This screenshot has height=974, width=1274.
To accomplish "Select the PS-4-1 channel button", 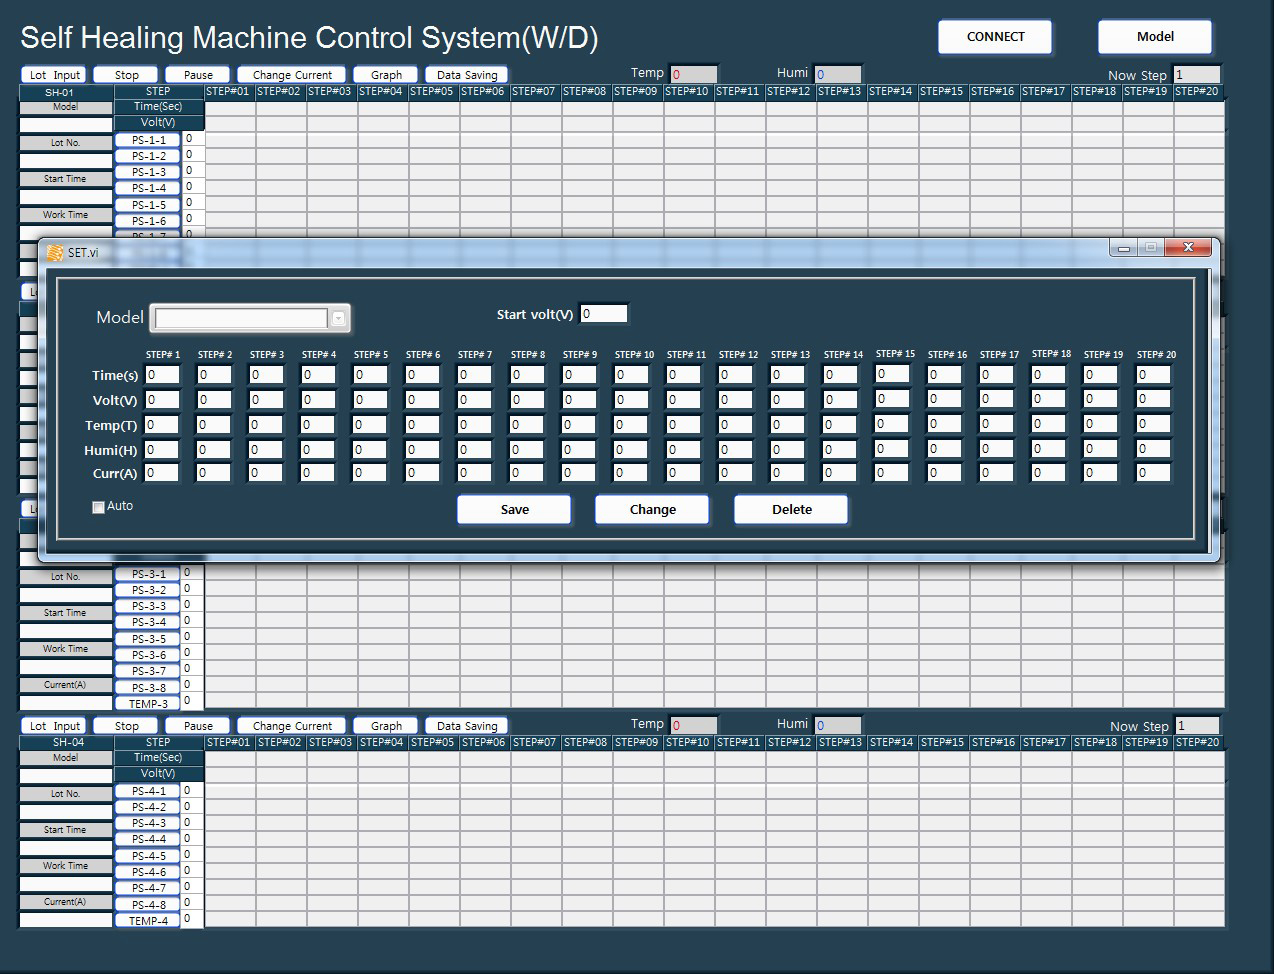I will pos(148,791).
